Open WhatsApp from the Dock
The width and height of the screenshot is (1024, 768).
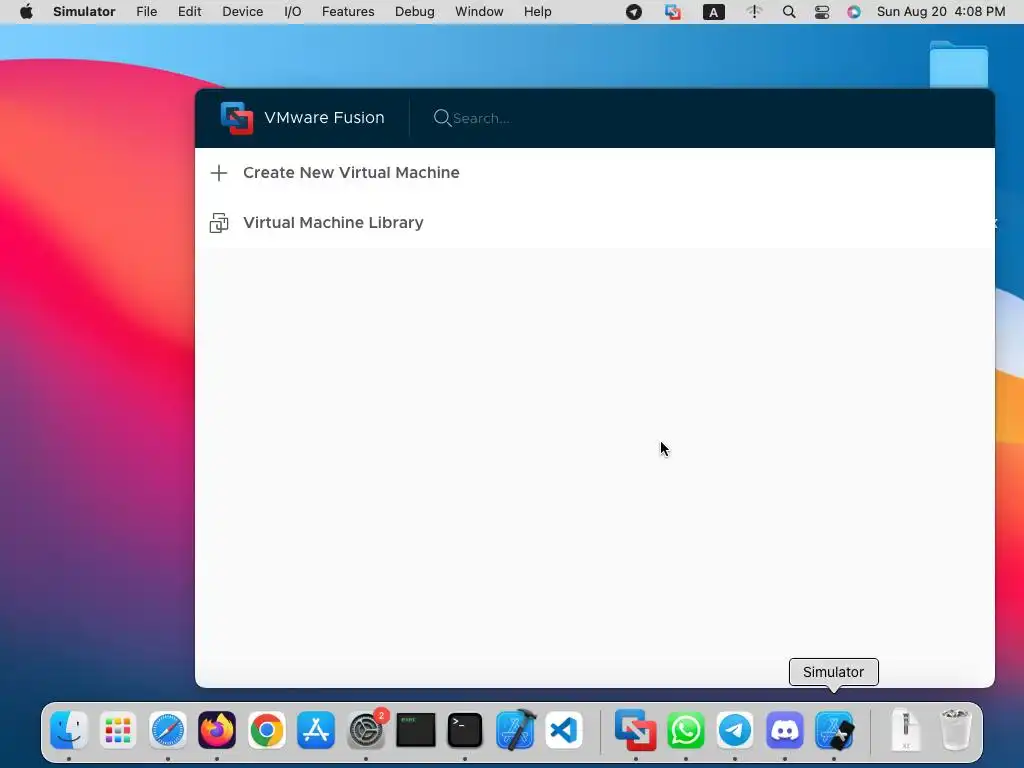[x=686, y=730]
